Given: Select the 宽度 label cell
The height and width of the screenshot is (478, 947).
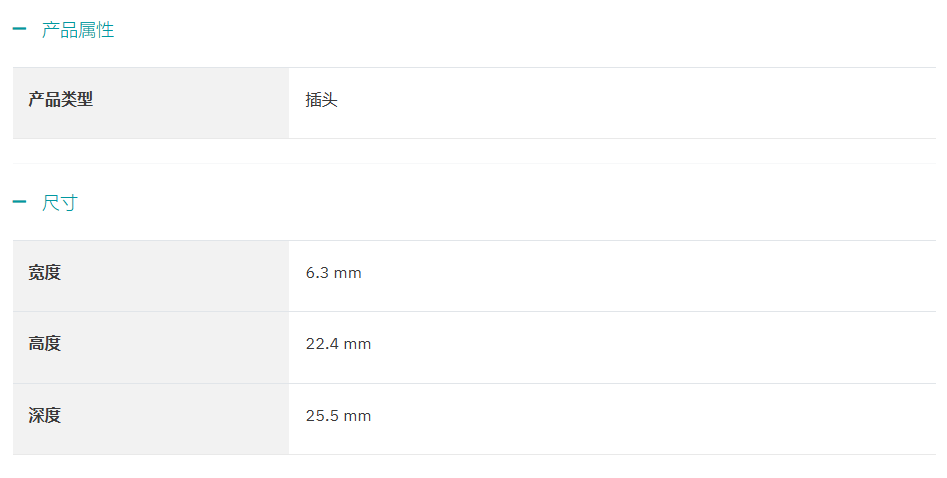Looking at the screenshot, I should (x=151, y=276).
